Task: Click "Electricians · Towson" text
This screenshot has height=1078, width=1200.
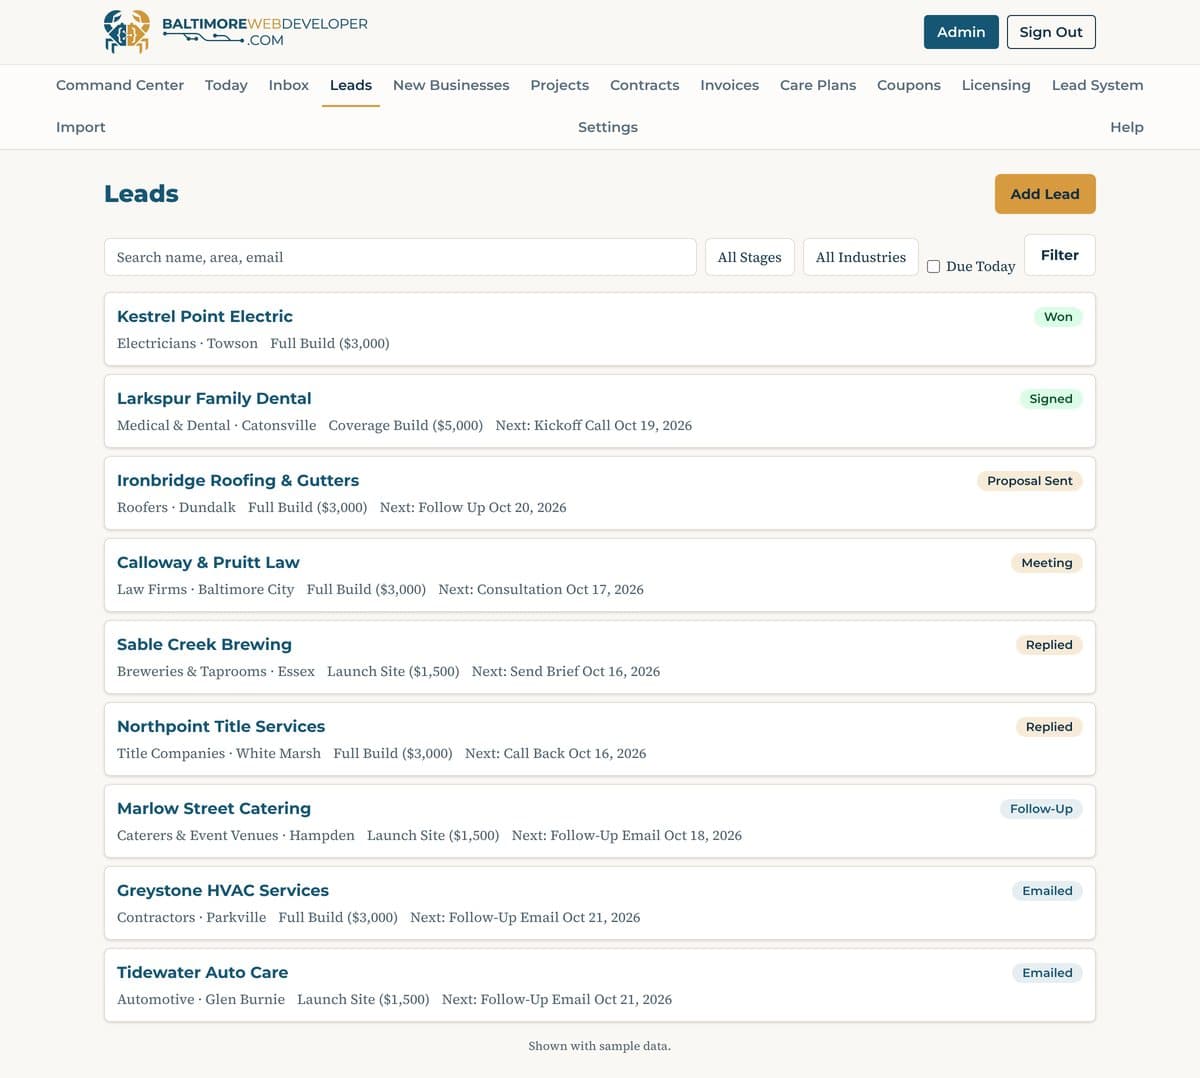Action: [187, 343]
